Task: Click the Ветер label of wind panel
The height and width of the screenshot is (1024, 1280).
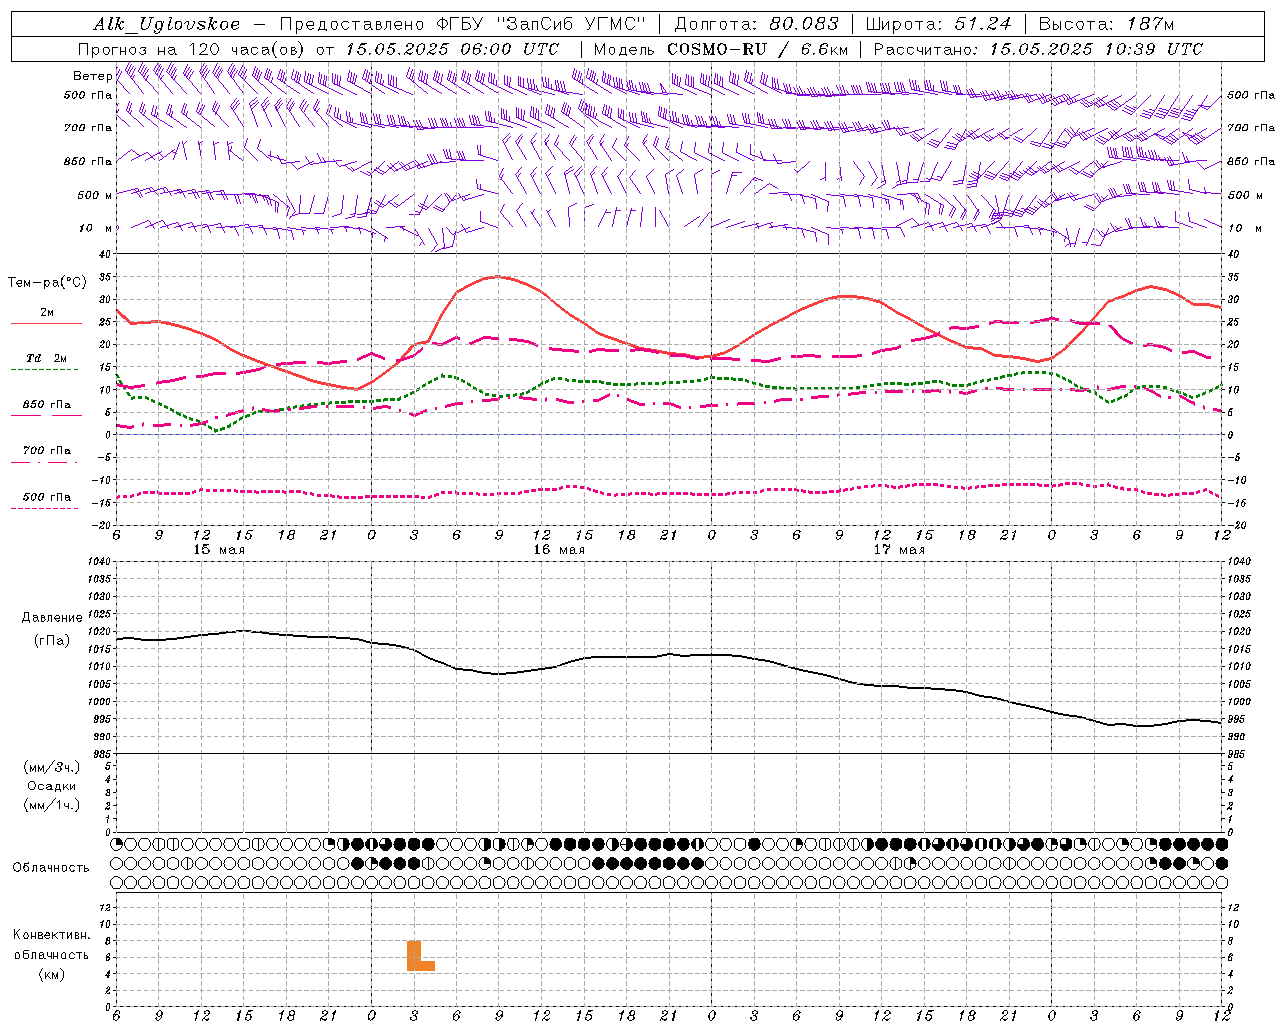Action: click(x=92, y=76)
